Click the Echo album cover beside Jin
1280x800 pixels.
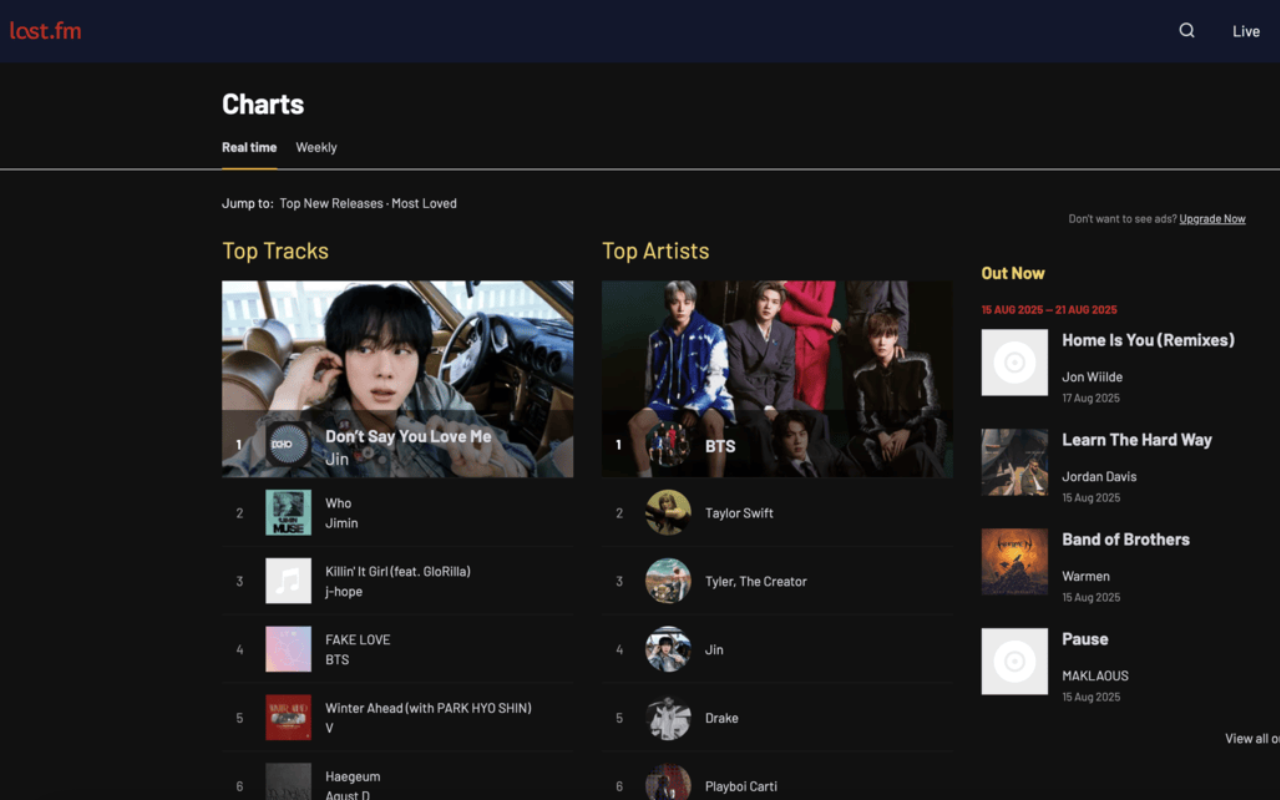click(x=288, y=444)
